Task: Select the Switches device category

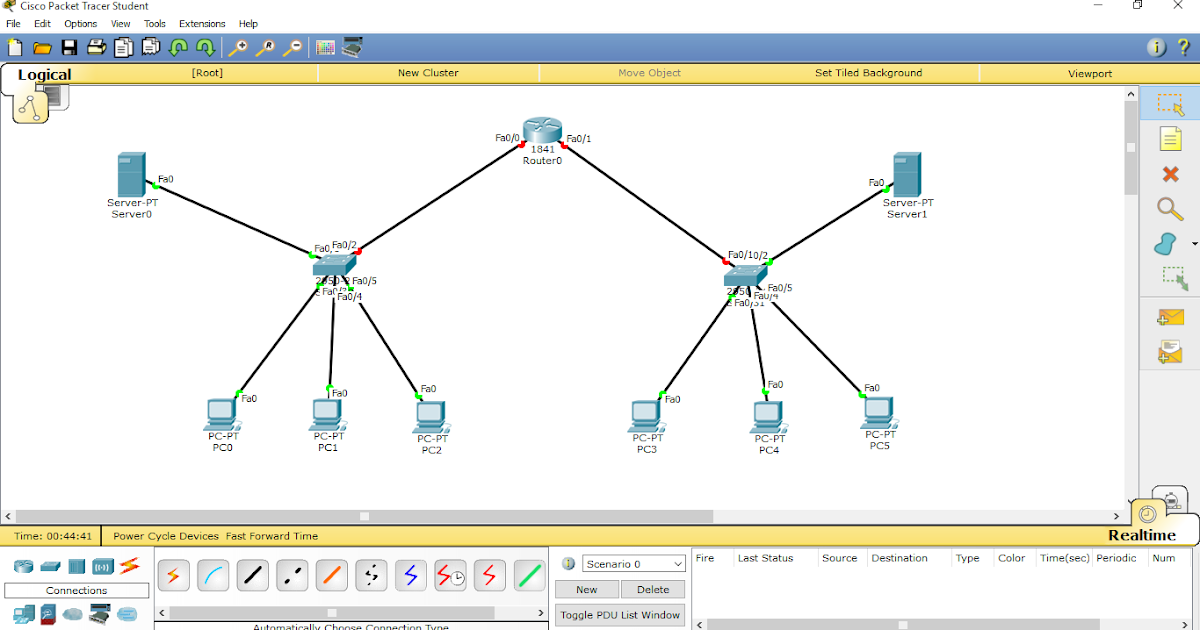Action: tap(50, 566)
